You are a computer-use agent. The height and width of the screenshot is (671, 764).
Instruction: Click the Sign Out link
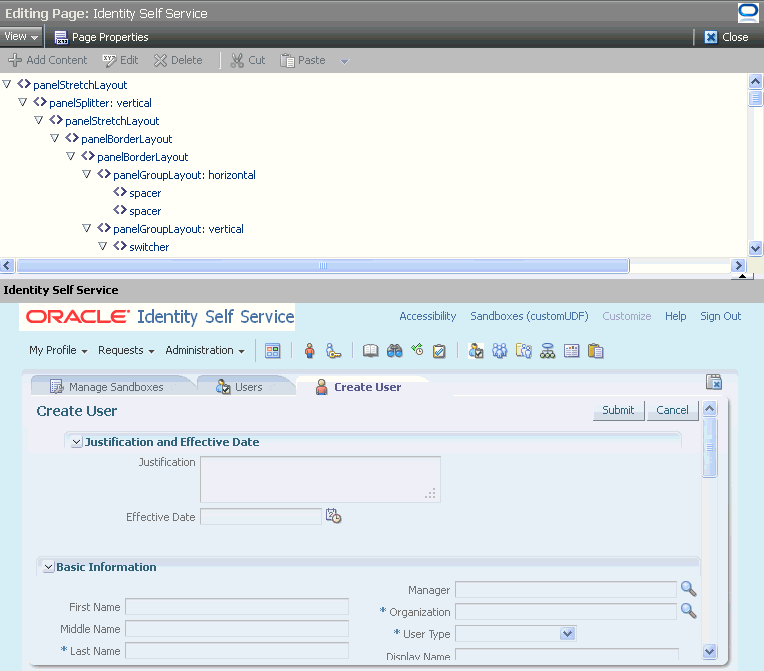pos(721,316)
